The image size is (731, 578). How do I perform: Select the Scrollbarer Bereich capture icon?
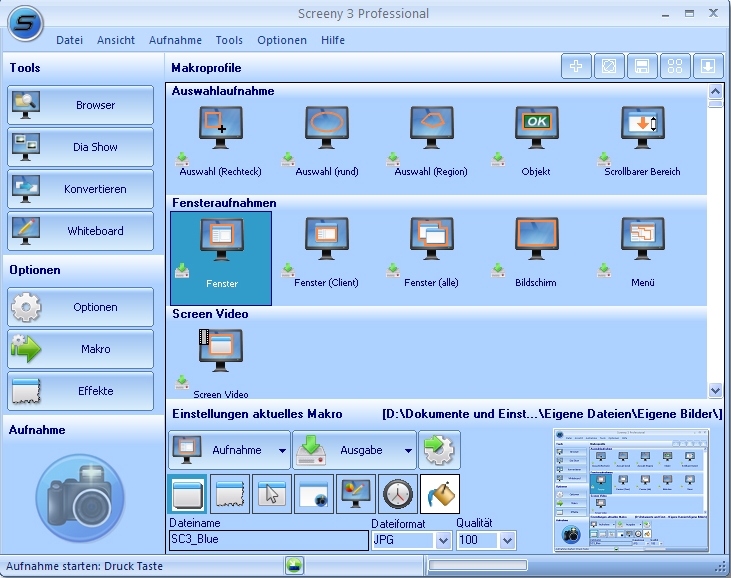coord(642,128)
